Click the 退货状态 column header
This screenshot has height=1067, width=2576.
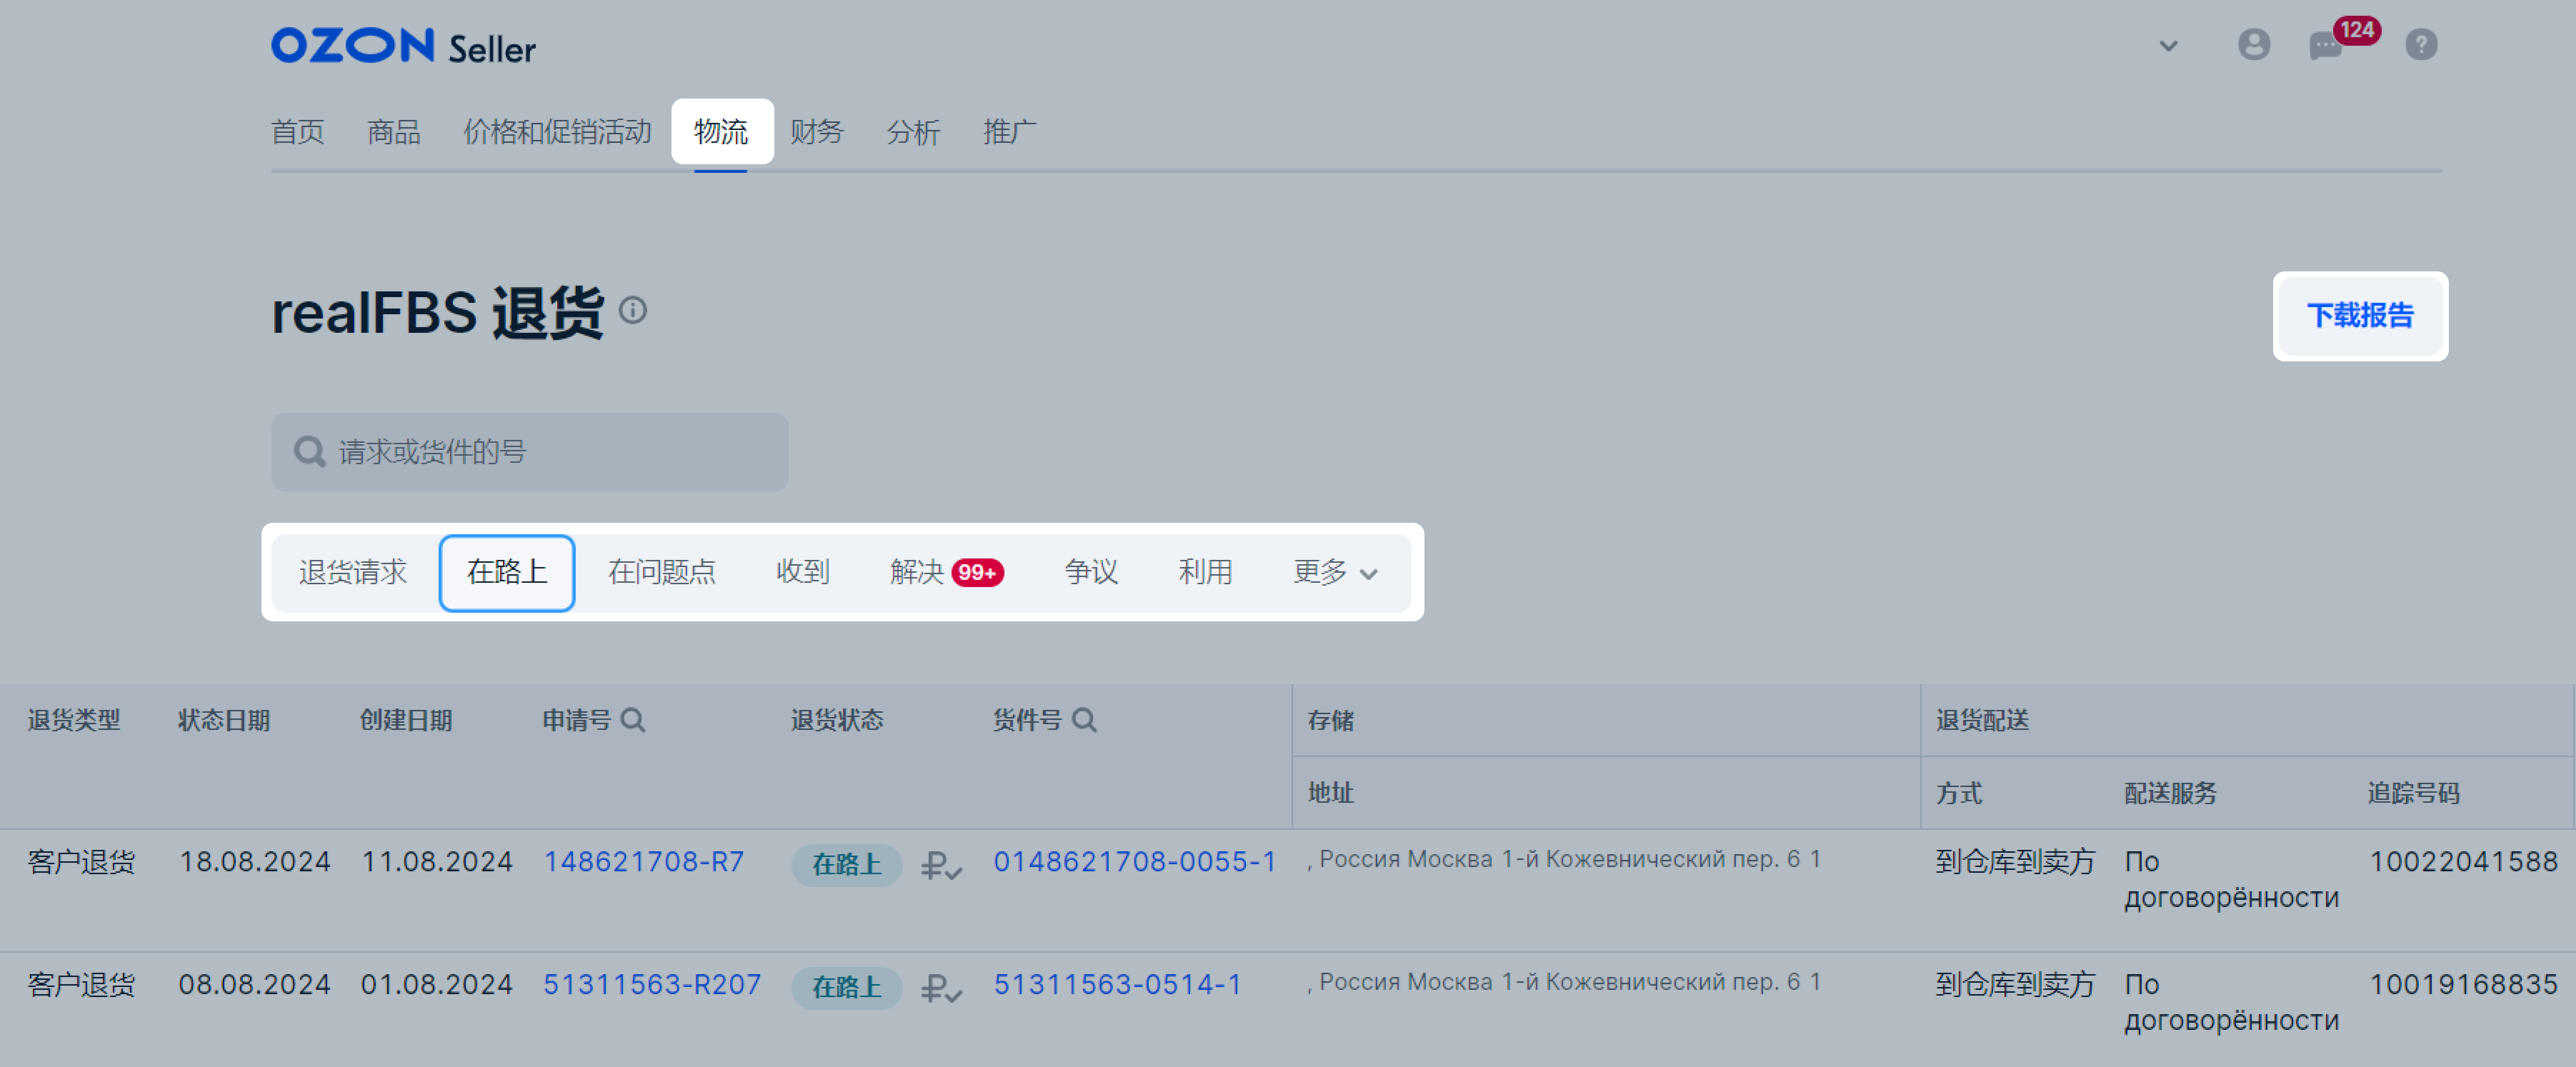[837, 720]
